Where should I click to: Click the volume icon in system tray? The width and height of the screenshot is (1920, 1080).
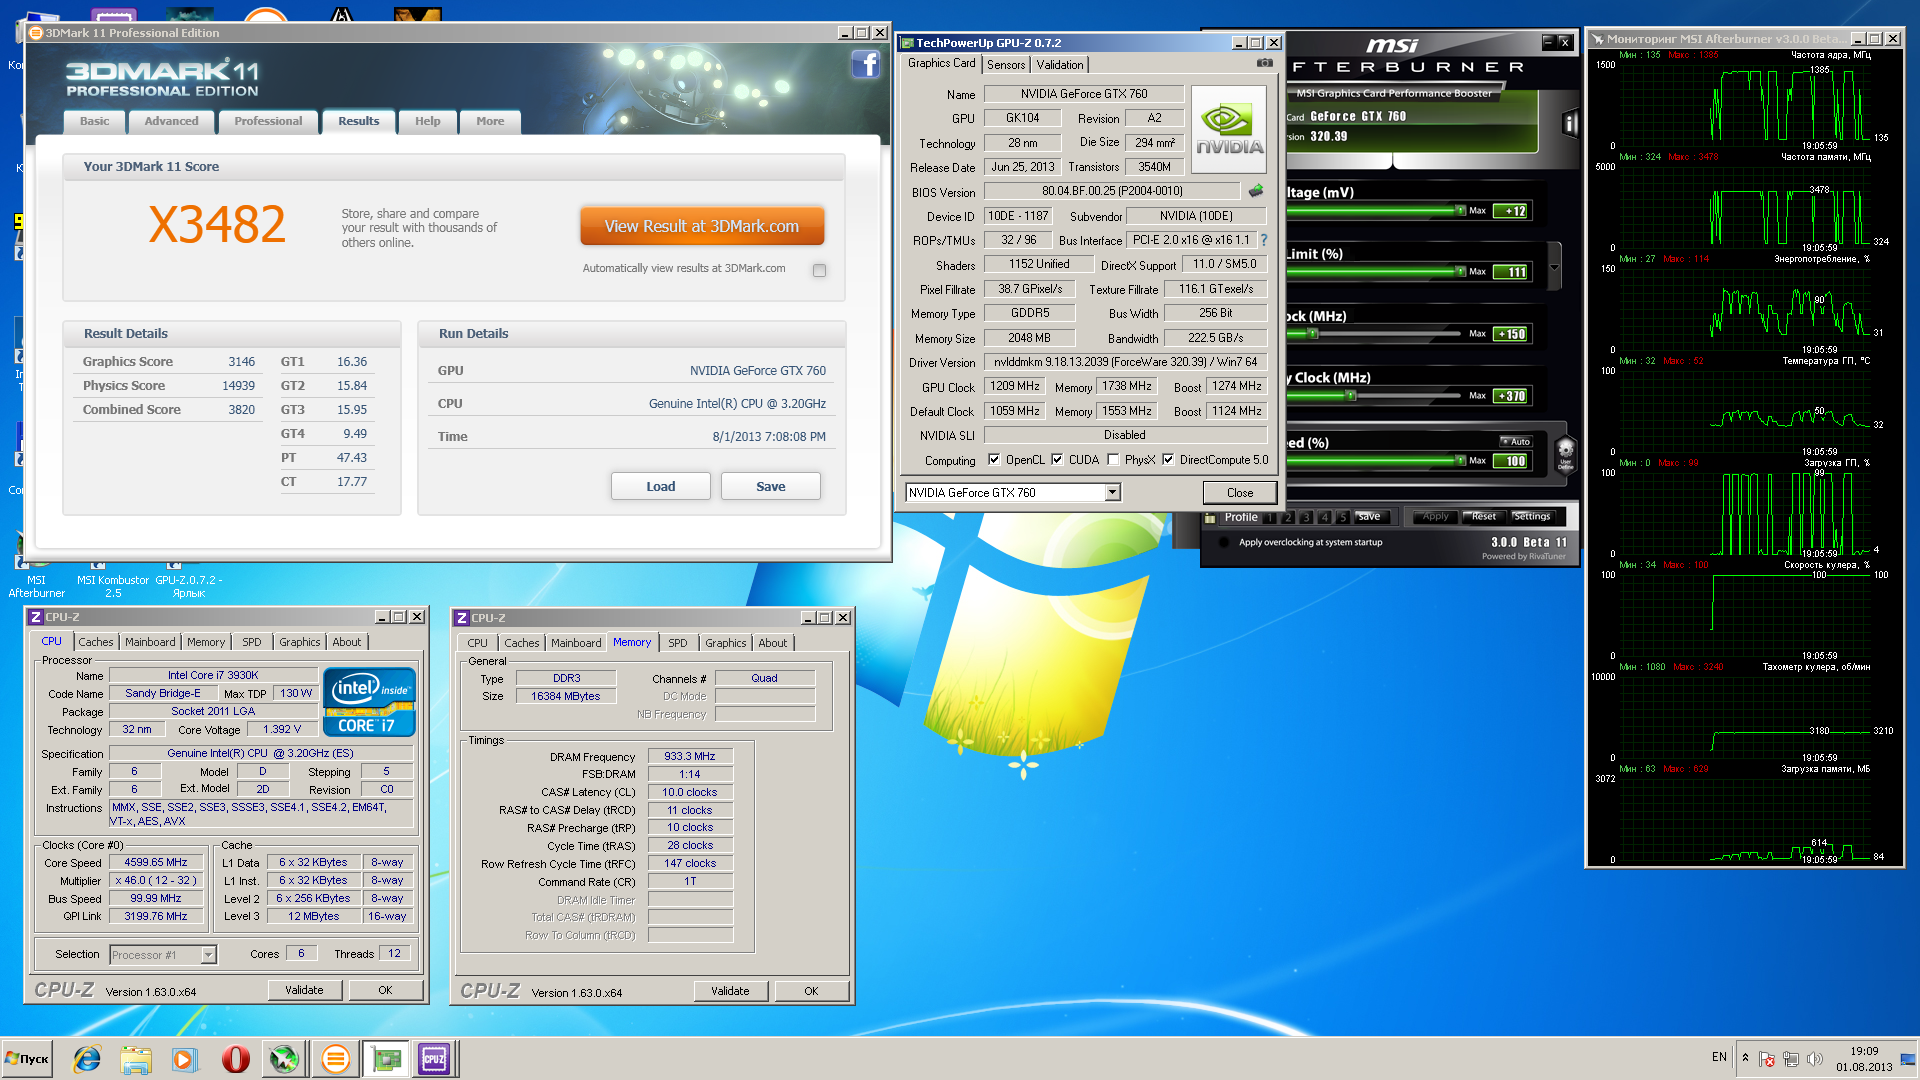1815,1058
